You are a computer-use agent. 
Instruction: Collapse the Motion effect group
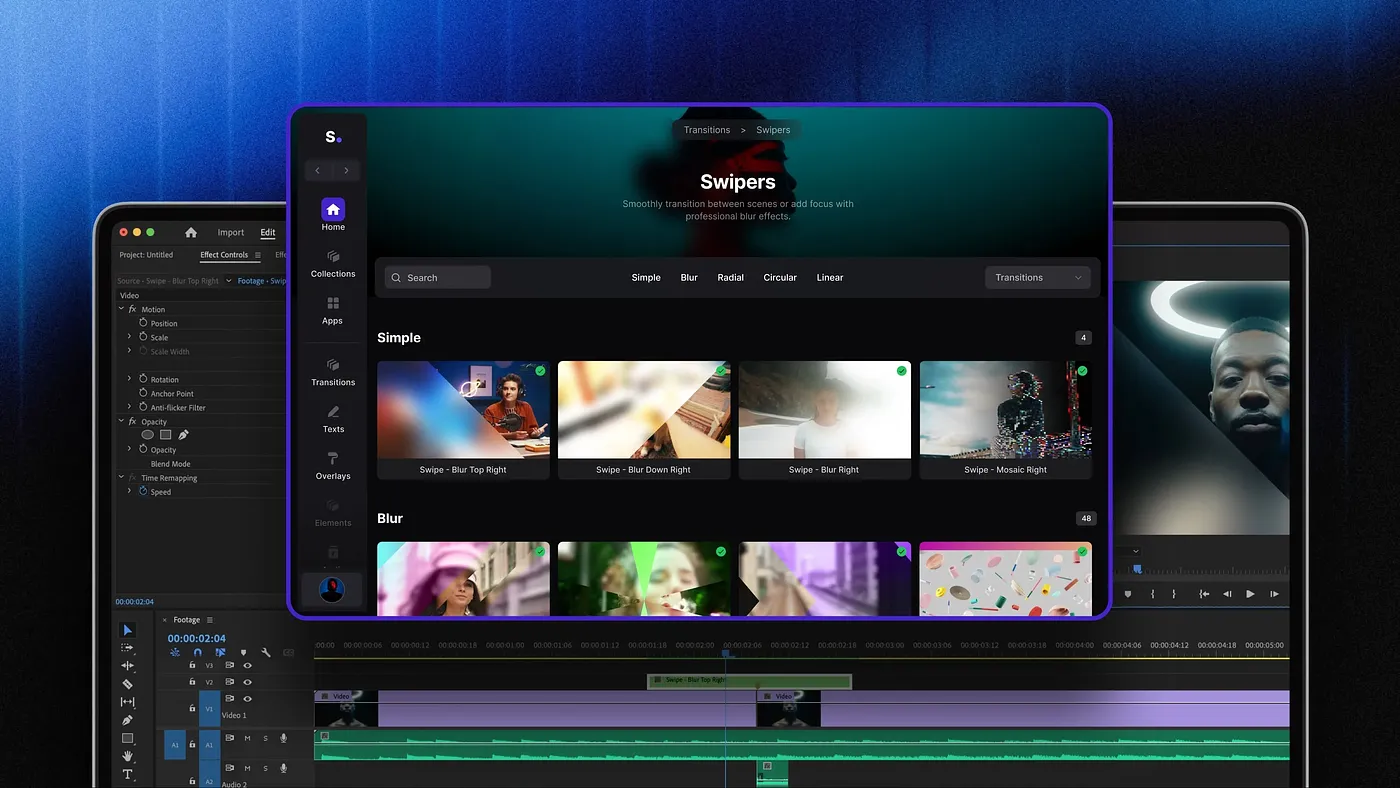(x=121, y=309)
